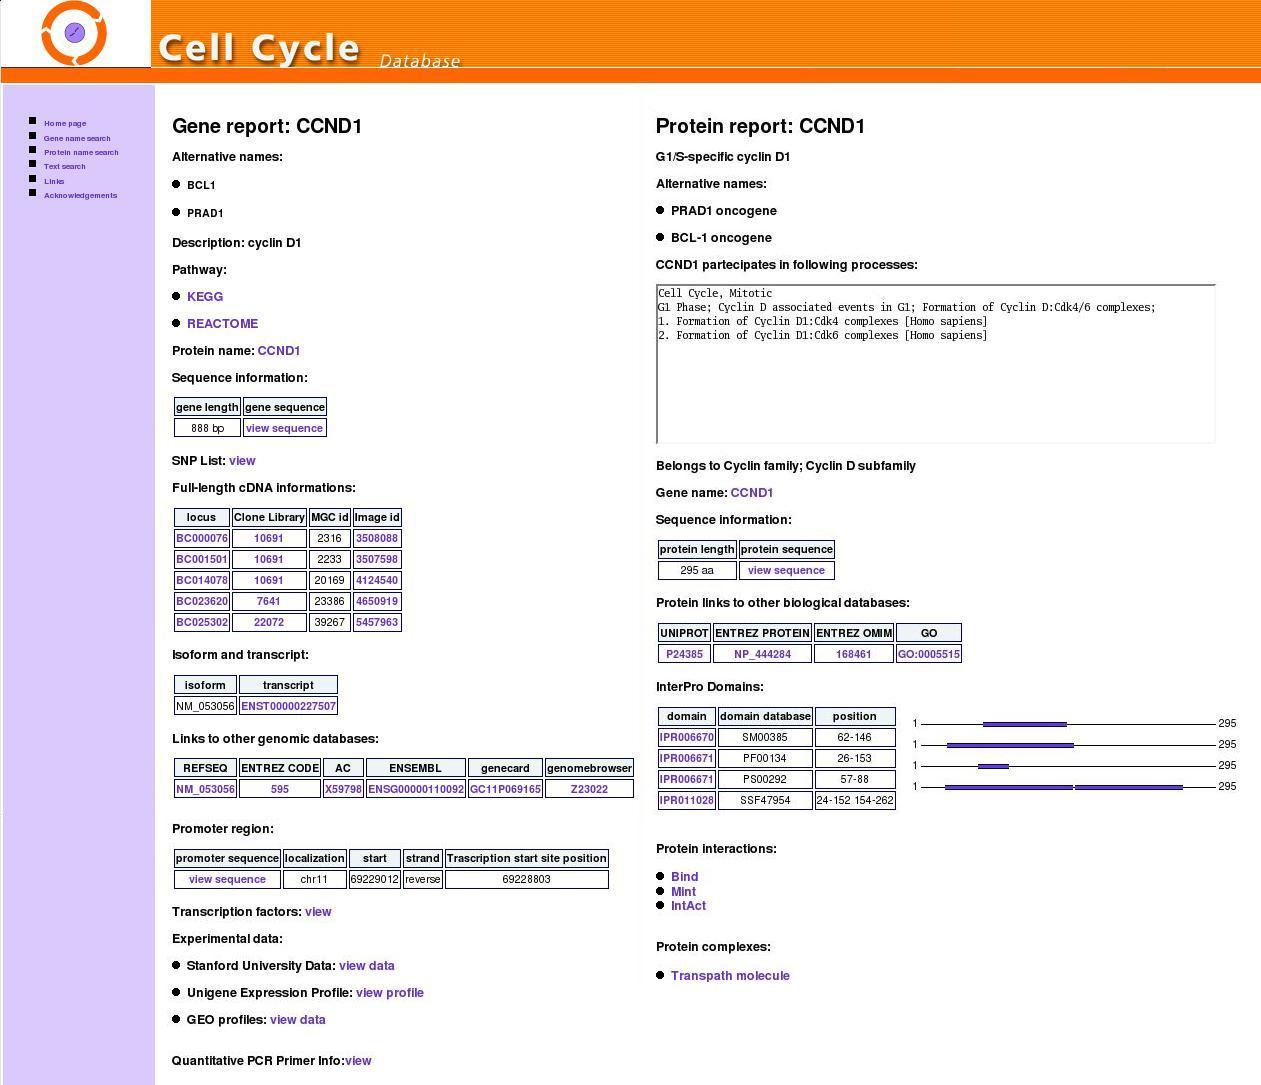Image resolution: width=1261 pixels, height=1085 pixels.
Task: Open Bind protein interactions
Action: click(685, 877)
